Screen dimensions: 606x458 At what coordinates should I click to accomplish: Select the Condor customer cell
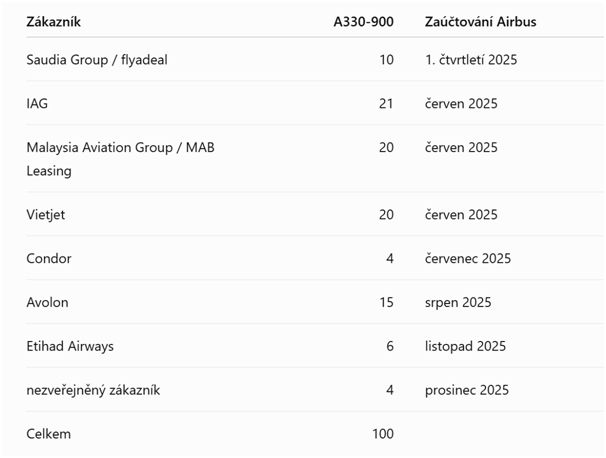click(49, 258)
